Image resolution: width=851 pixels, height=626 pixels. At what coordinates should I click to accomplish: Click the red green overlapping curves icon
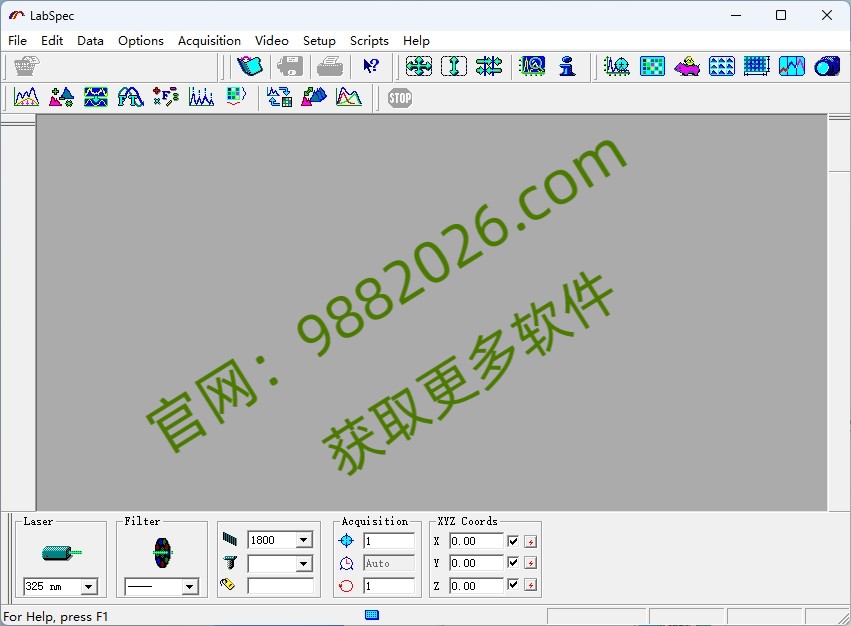(x=349, y=97)
